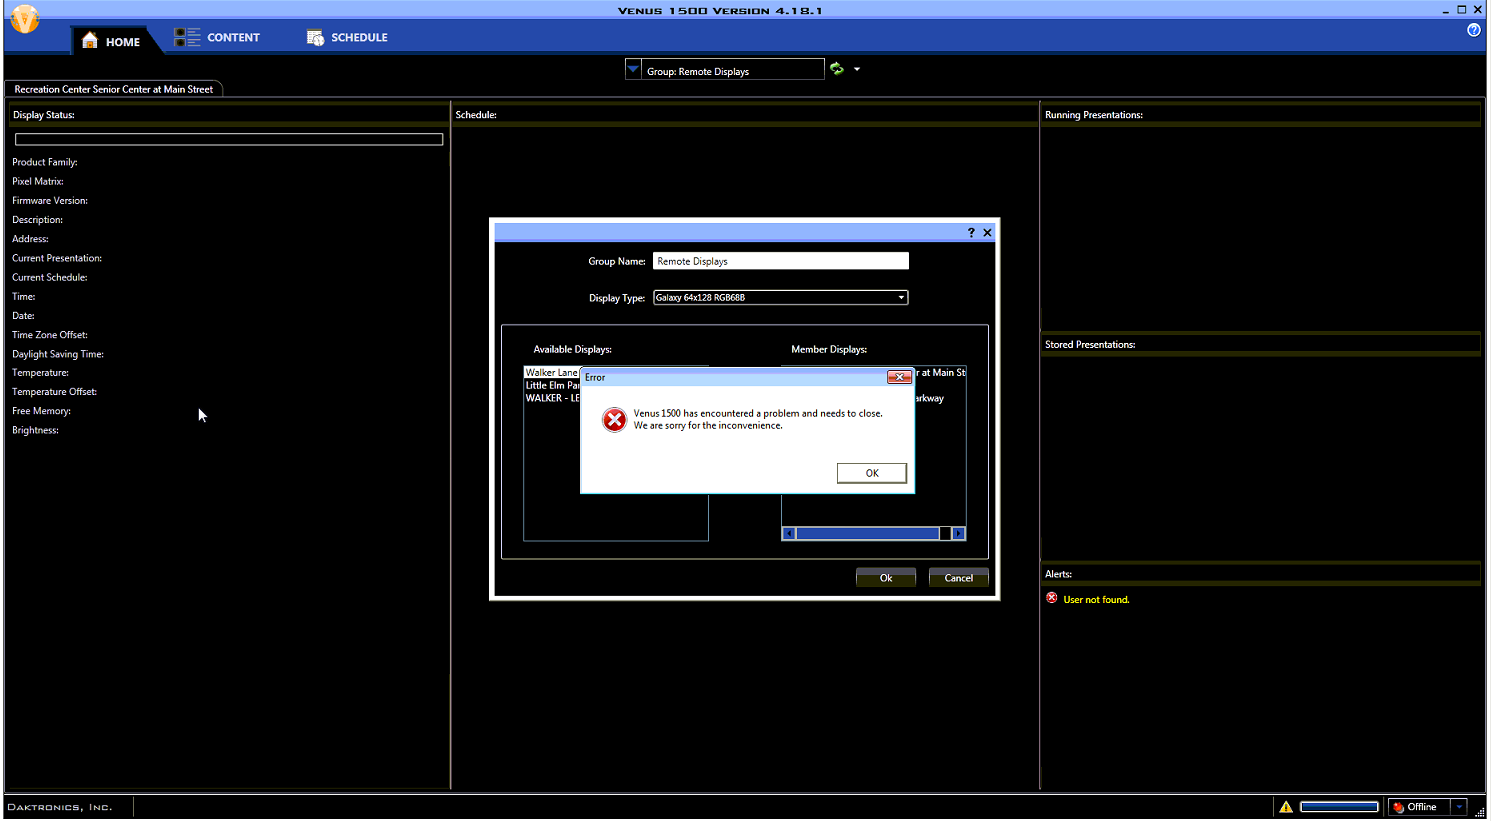The width and height of the screenshot is (1491, 821).
Task: Click the Venus logo in the corner
Action: coord(24,19)
